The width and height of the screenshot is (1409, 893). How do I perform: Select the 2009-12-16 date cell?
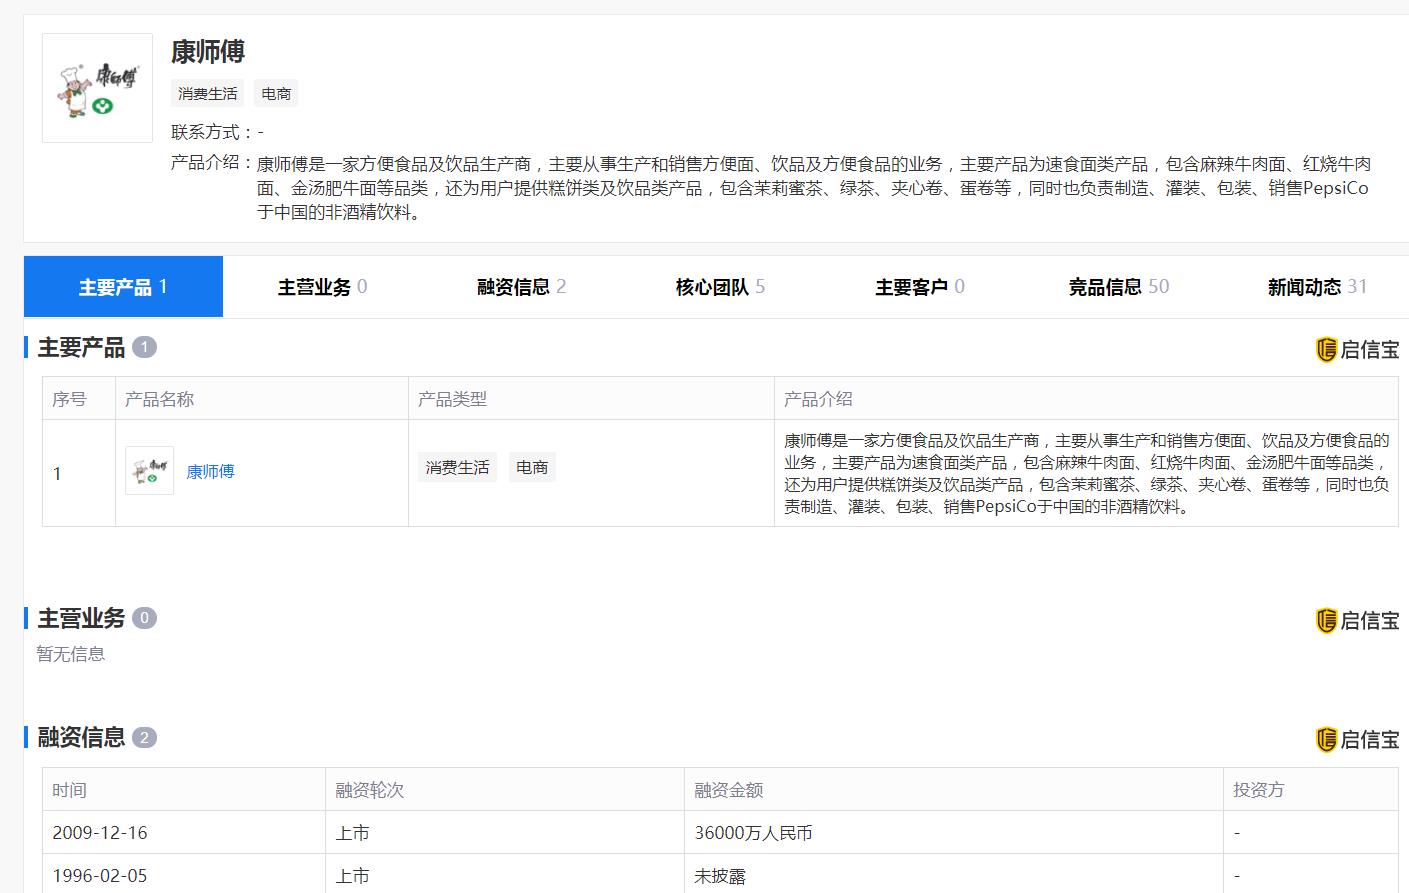tap(184, 832)
